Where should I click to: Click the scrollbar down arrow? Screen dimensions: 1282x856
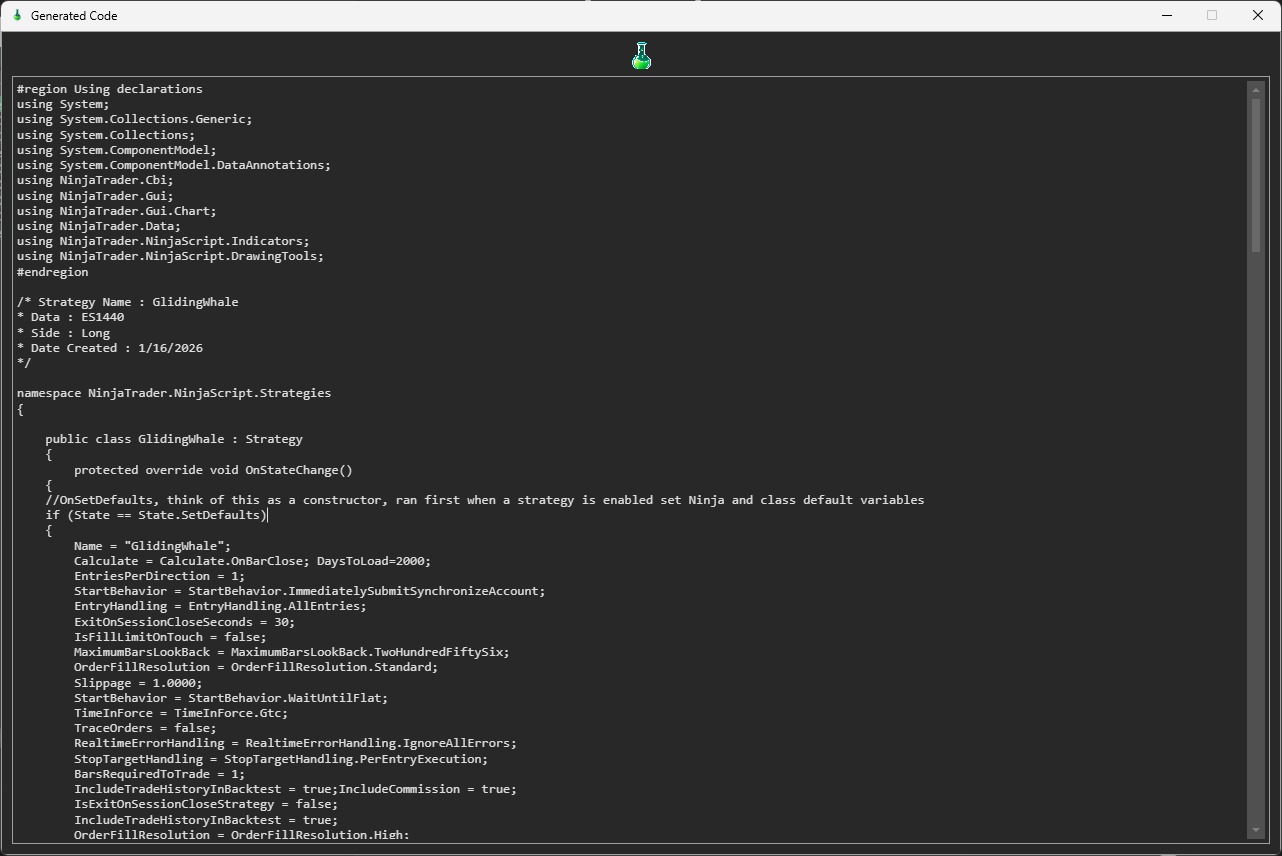tap(1256, 830)
